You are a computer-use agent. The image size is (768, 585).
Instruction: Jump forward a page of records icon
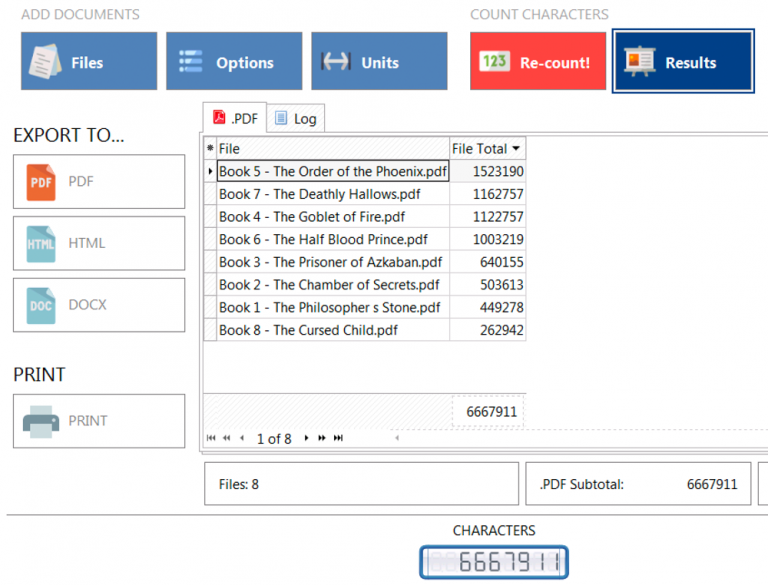(322, 438)
